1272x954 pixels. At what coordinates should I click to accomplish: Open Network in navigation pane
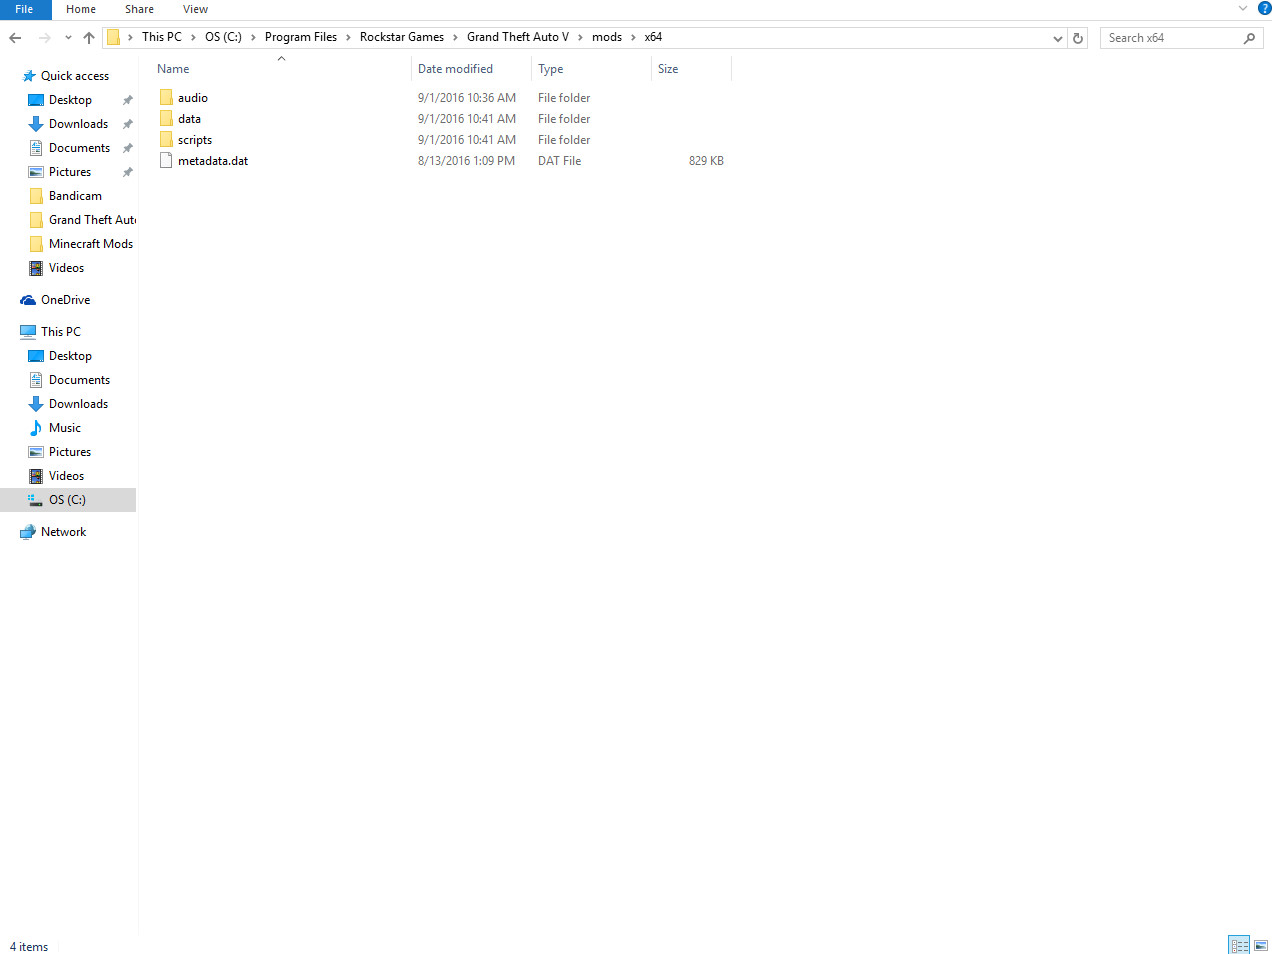[x=63, y=532]
